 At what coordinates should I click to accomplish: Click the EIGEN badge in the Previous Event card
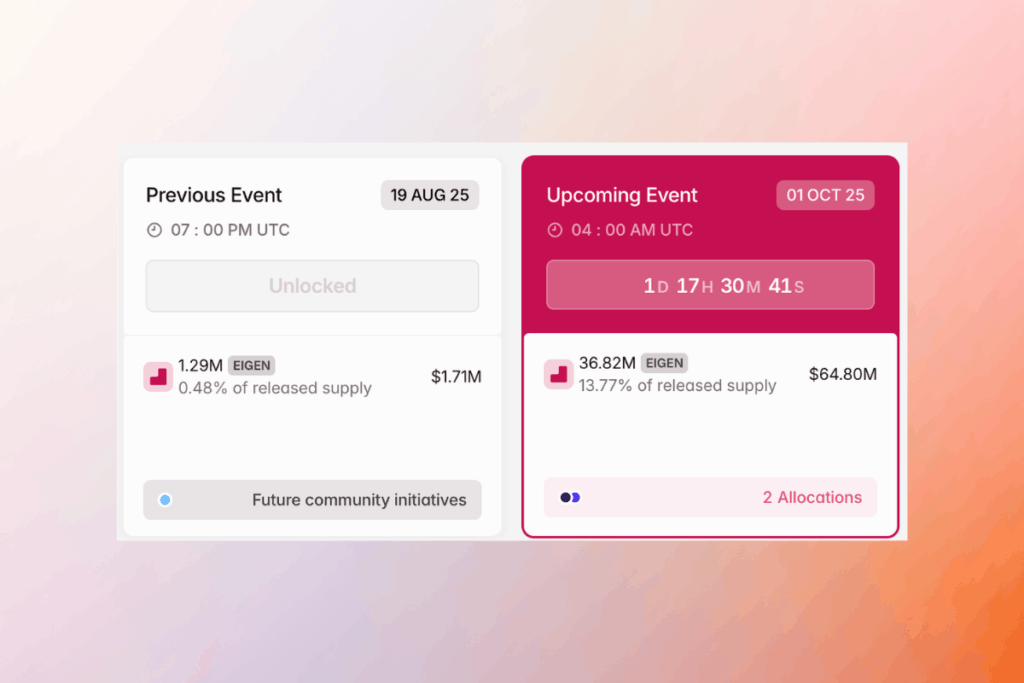click(x=251, y=365)
